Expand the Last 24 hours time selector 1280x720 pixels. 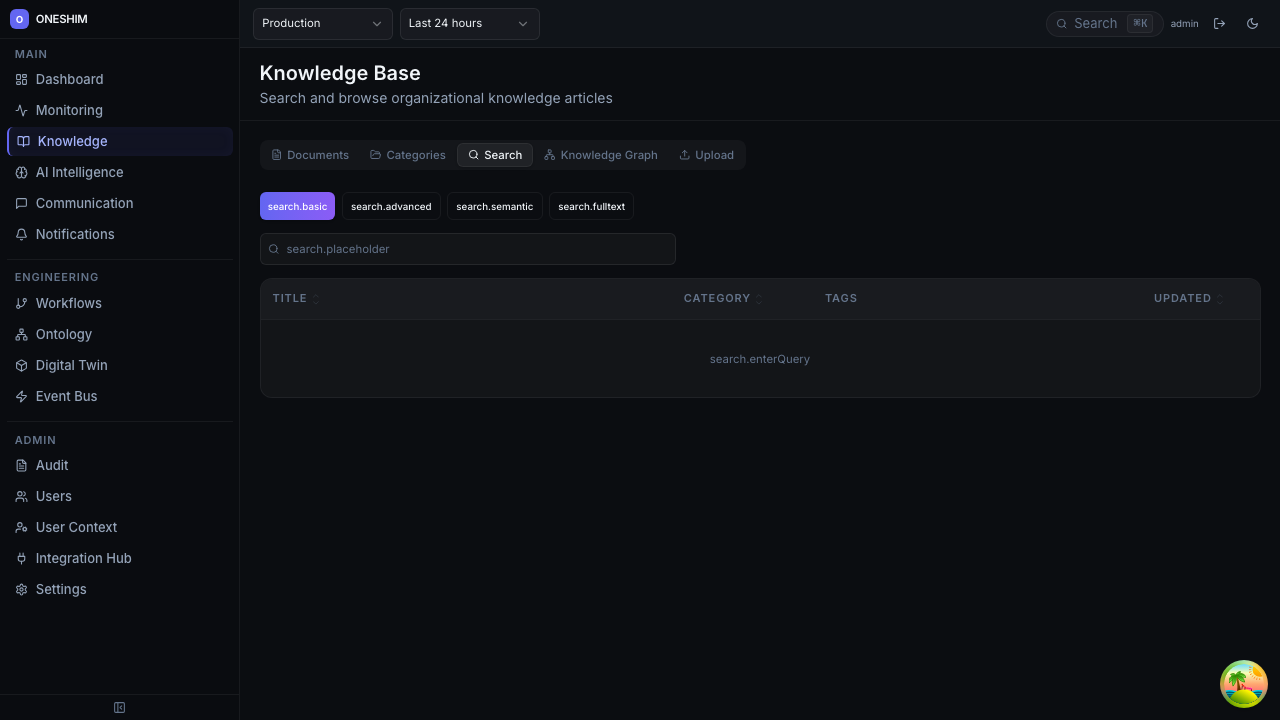[x=469, y=23]
